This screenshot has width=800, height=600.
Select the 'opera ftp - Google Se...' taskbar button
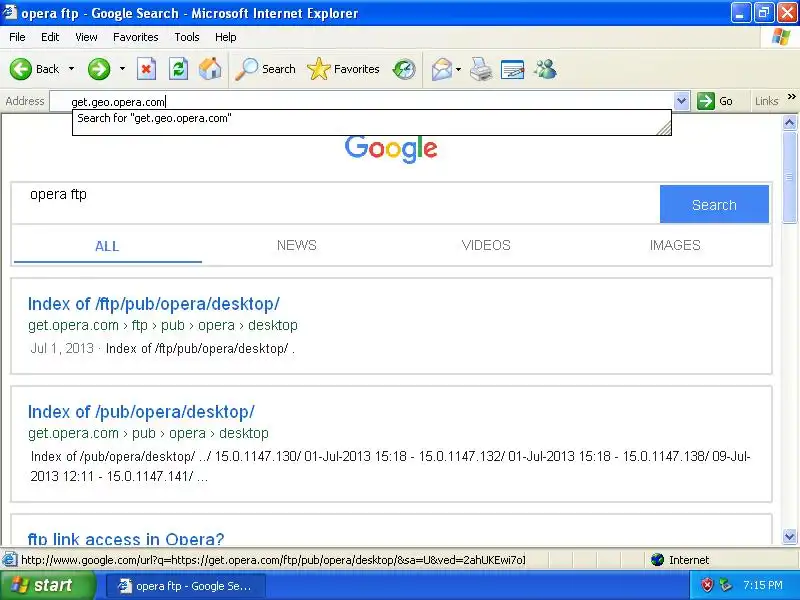click(186, 586)
